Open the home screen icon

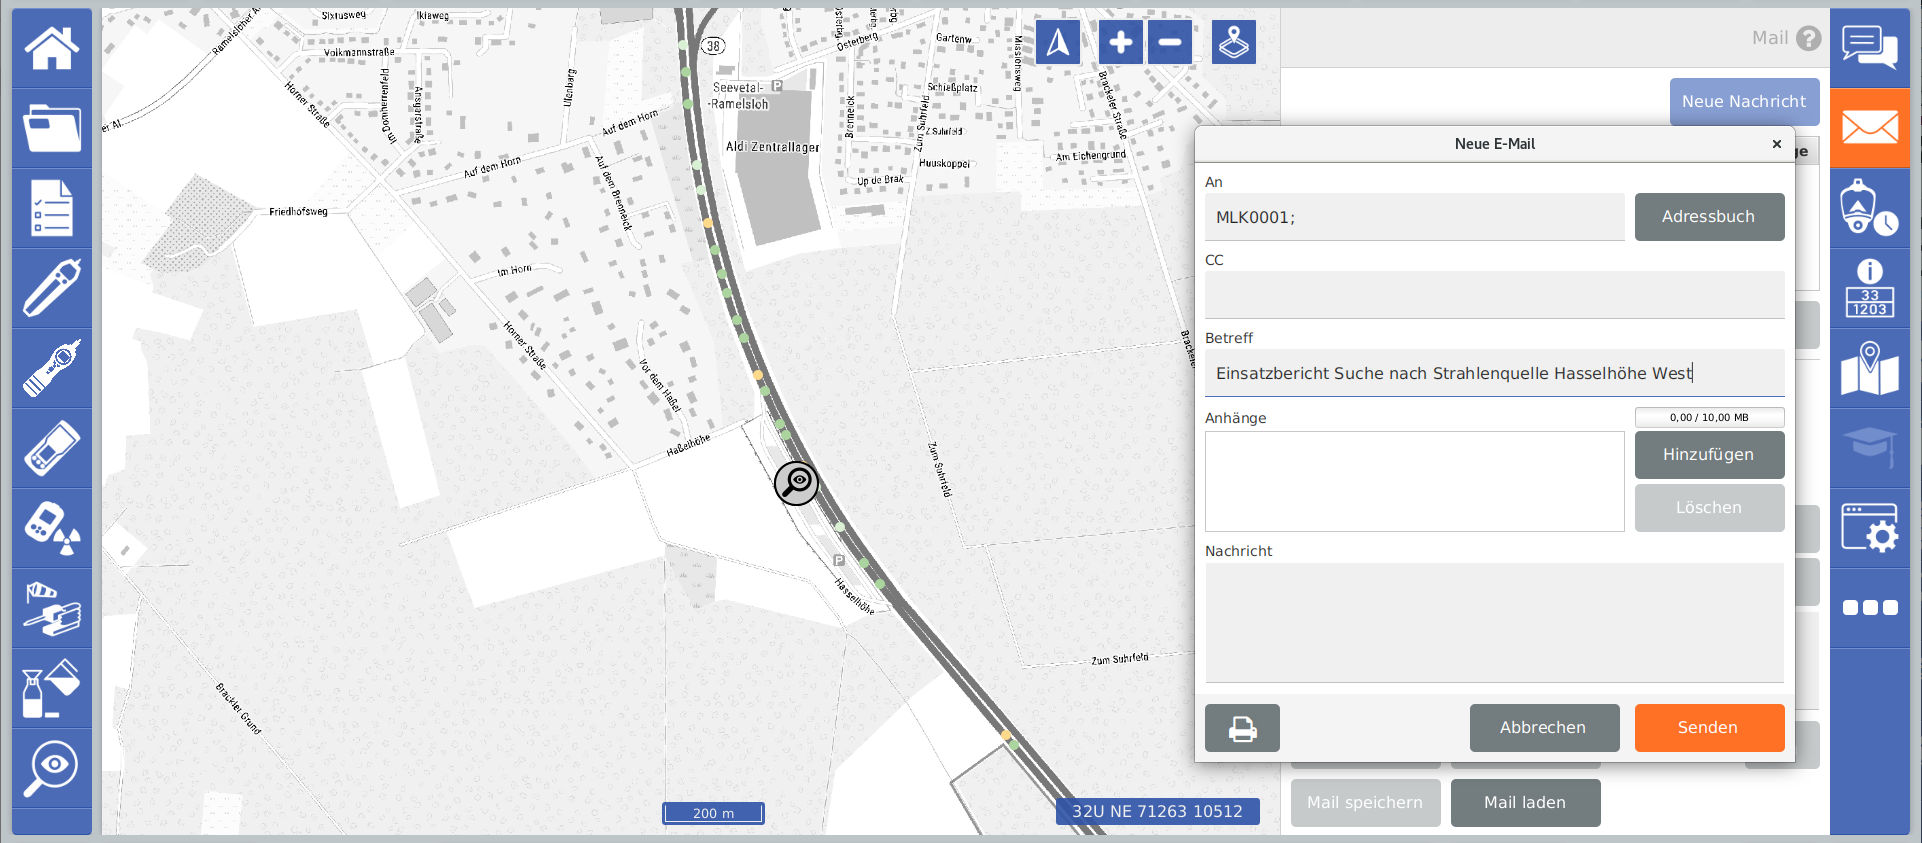tap(52, 48)
